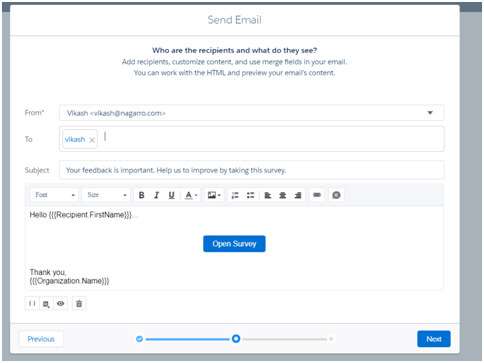Click the current middle progress step

(236, 339)
